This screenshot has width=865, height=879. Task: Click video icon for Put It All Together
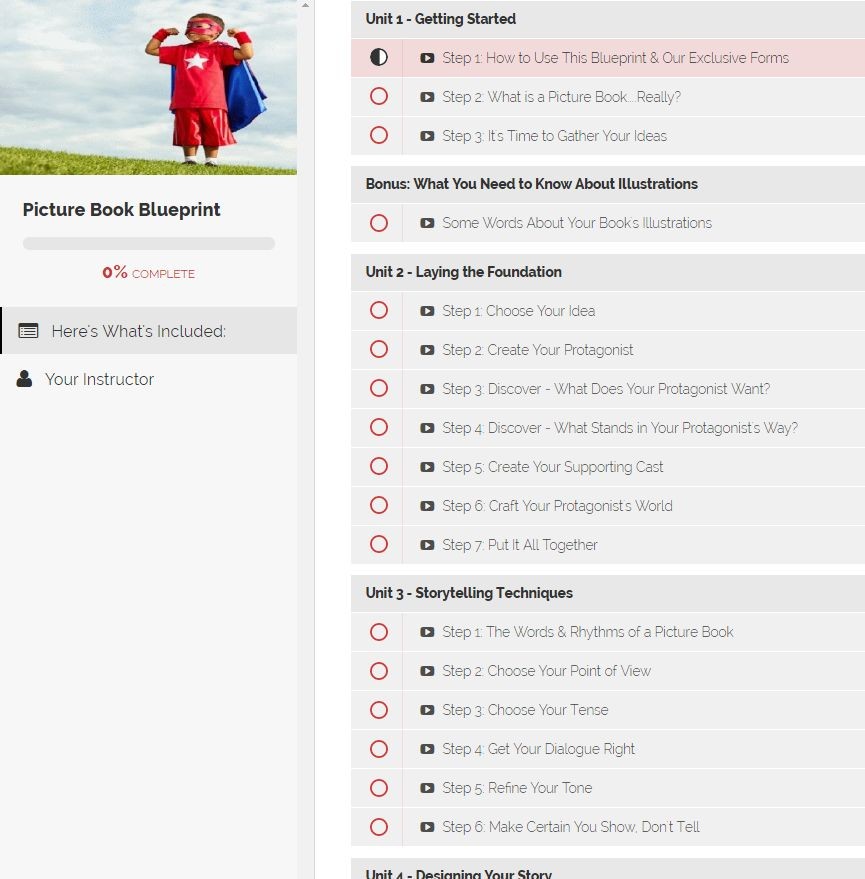[427, 544]
